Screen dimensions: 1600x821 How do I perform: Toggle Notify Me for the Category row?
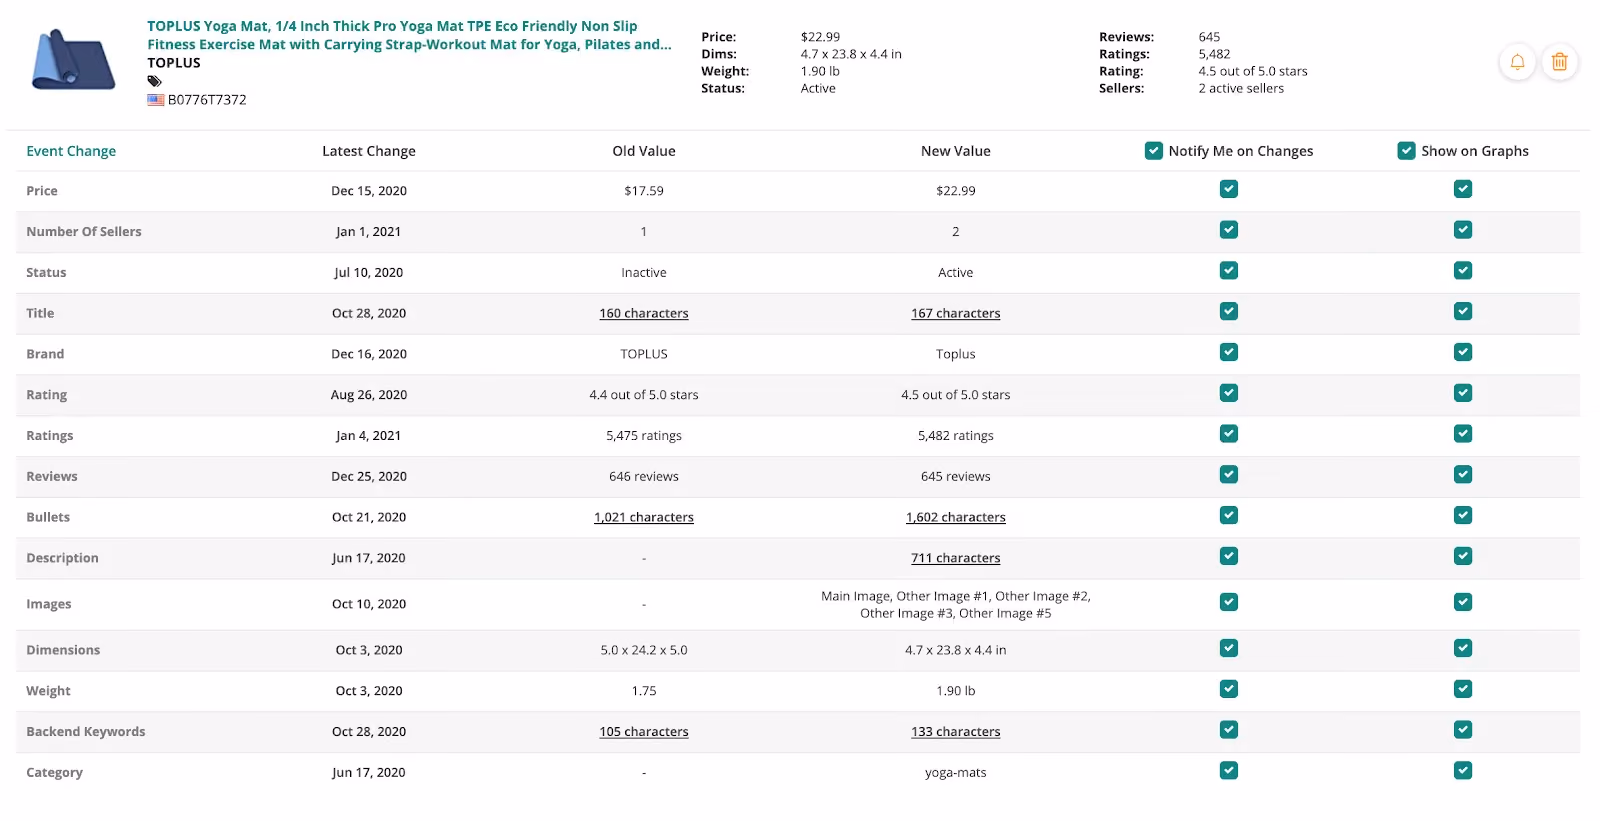(1229, 770)
